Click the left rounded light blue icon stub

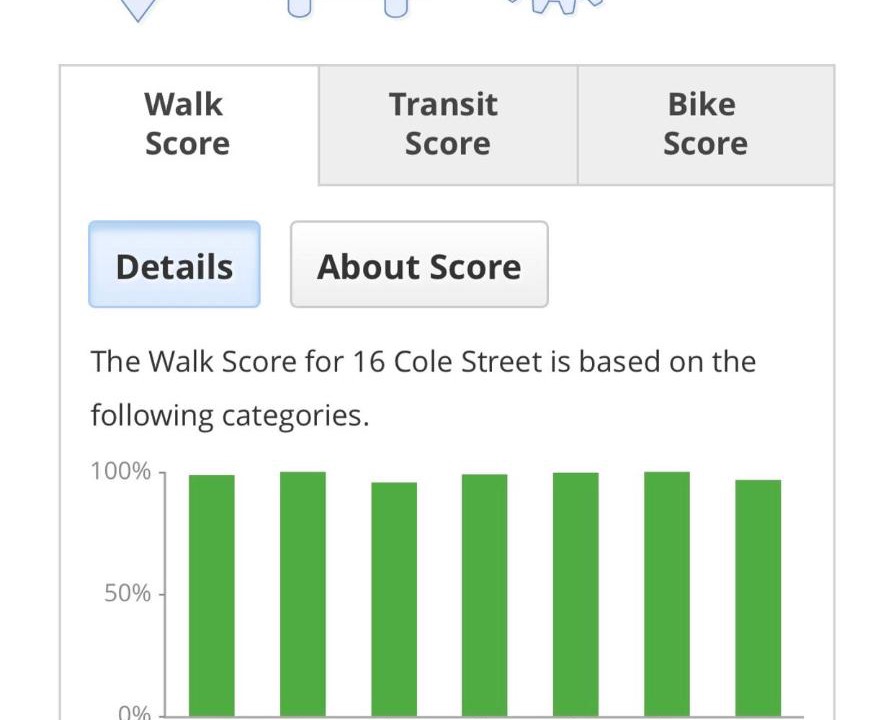pyautogui.click(x=299, y=7)
